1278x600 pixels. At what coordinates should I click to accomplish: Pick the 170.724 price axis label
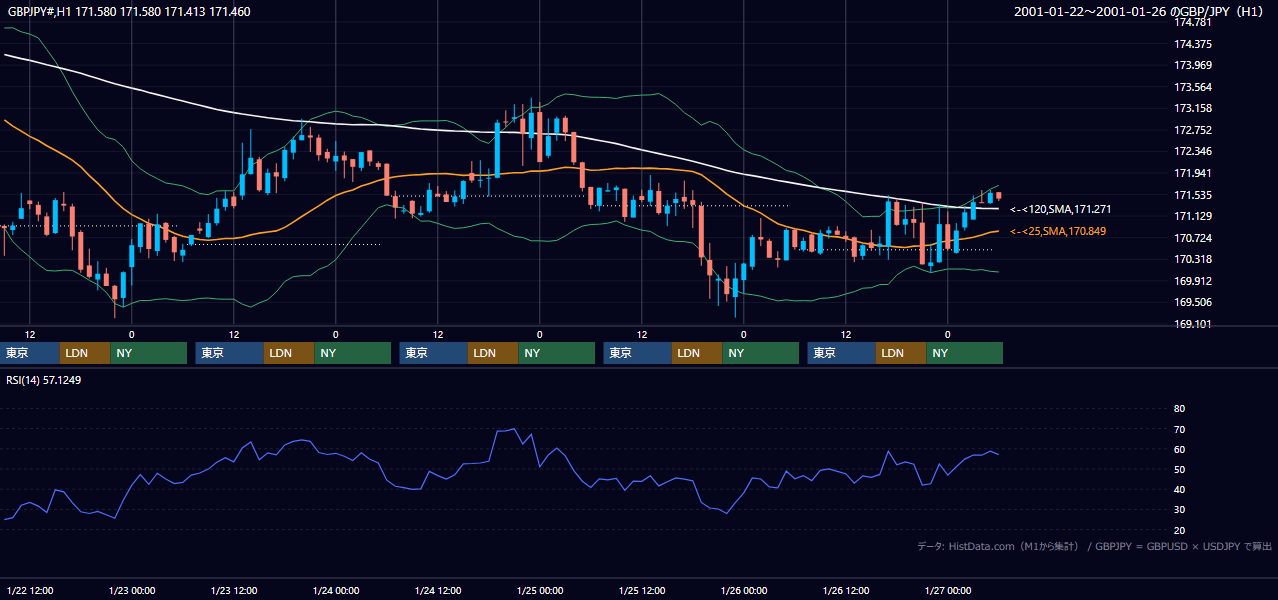click(1192, 238)
